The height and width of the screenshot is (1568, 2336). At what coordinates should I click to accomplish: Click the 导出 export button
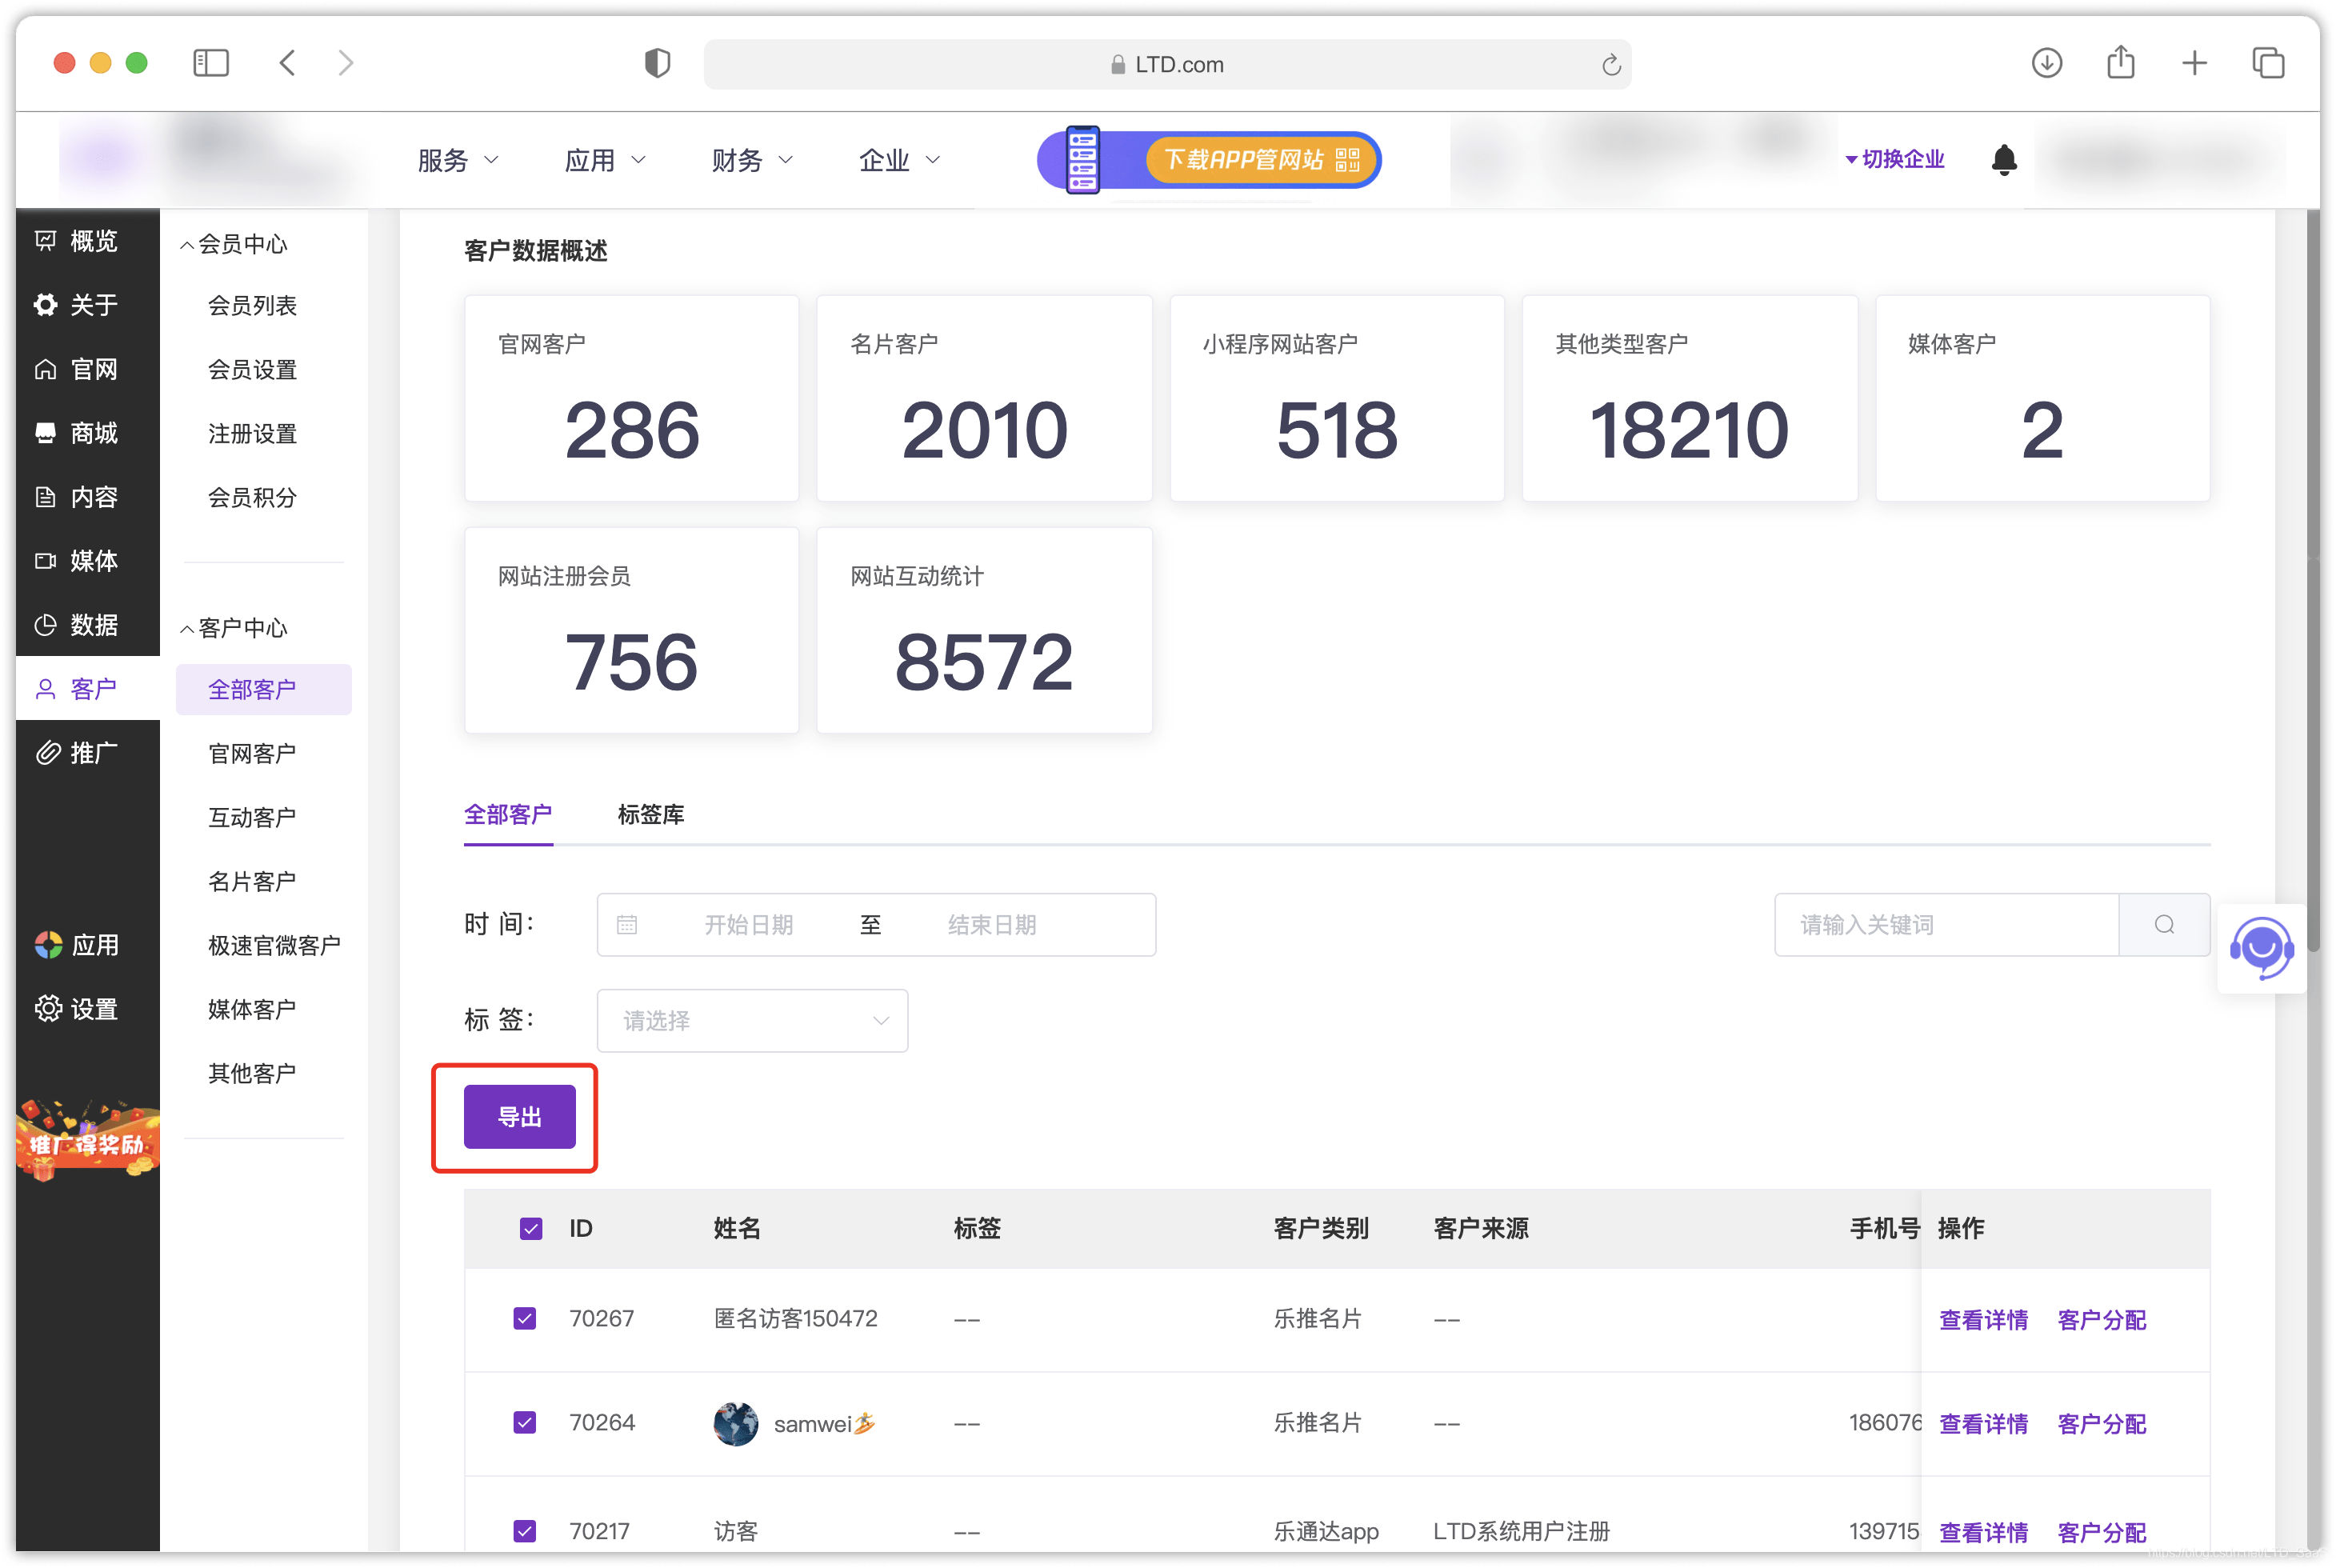[x=519, y=1117]
